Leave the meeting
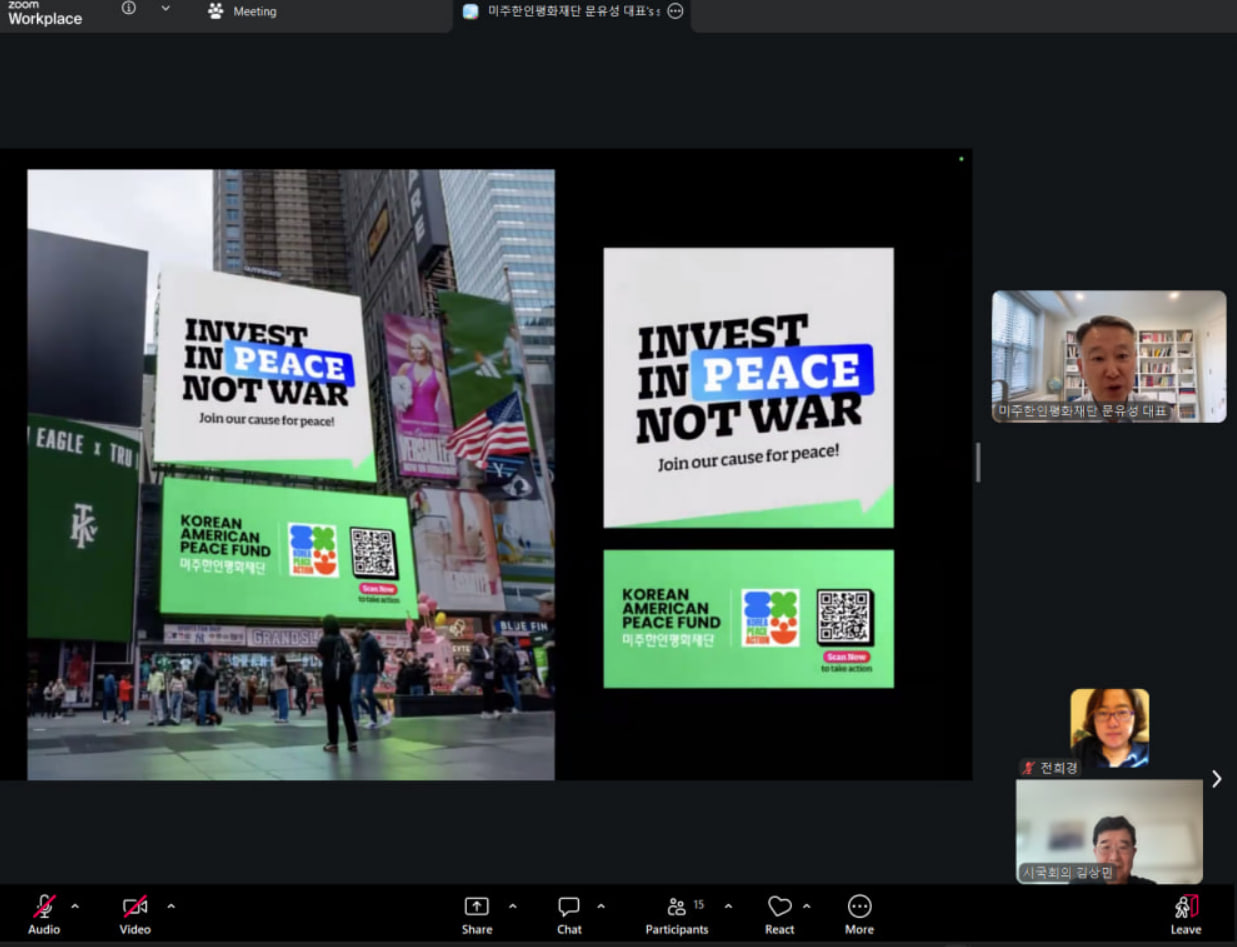1237x947 pixels. (1186, 914)
